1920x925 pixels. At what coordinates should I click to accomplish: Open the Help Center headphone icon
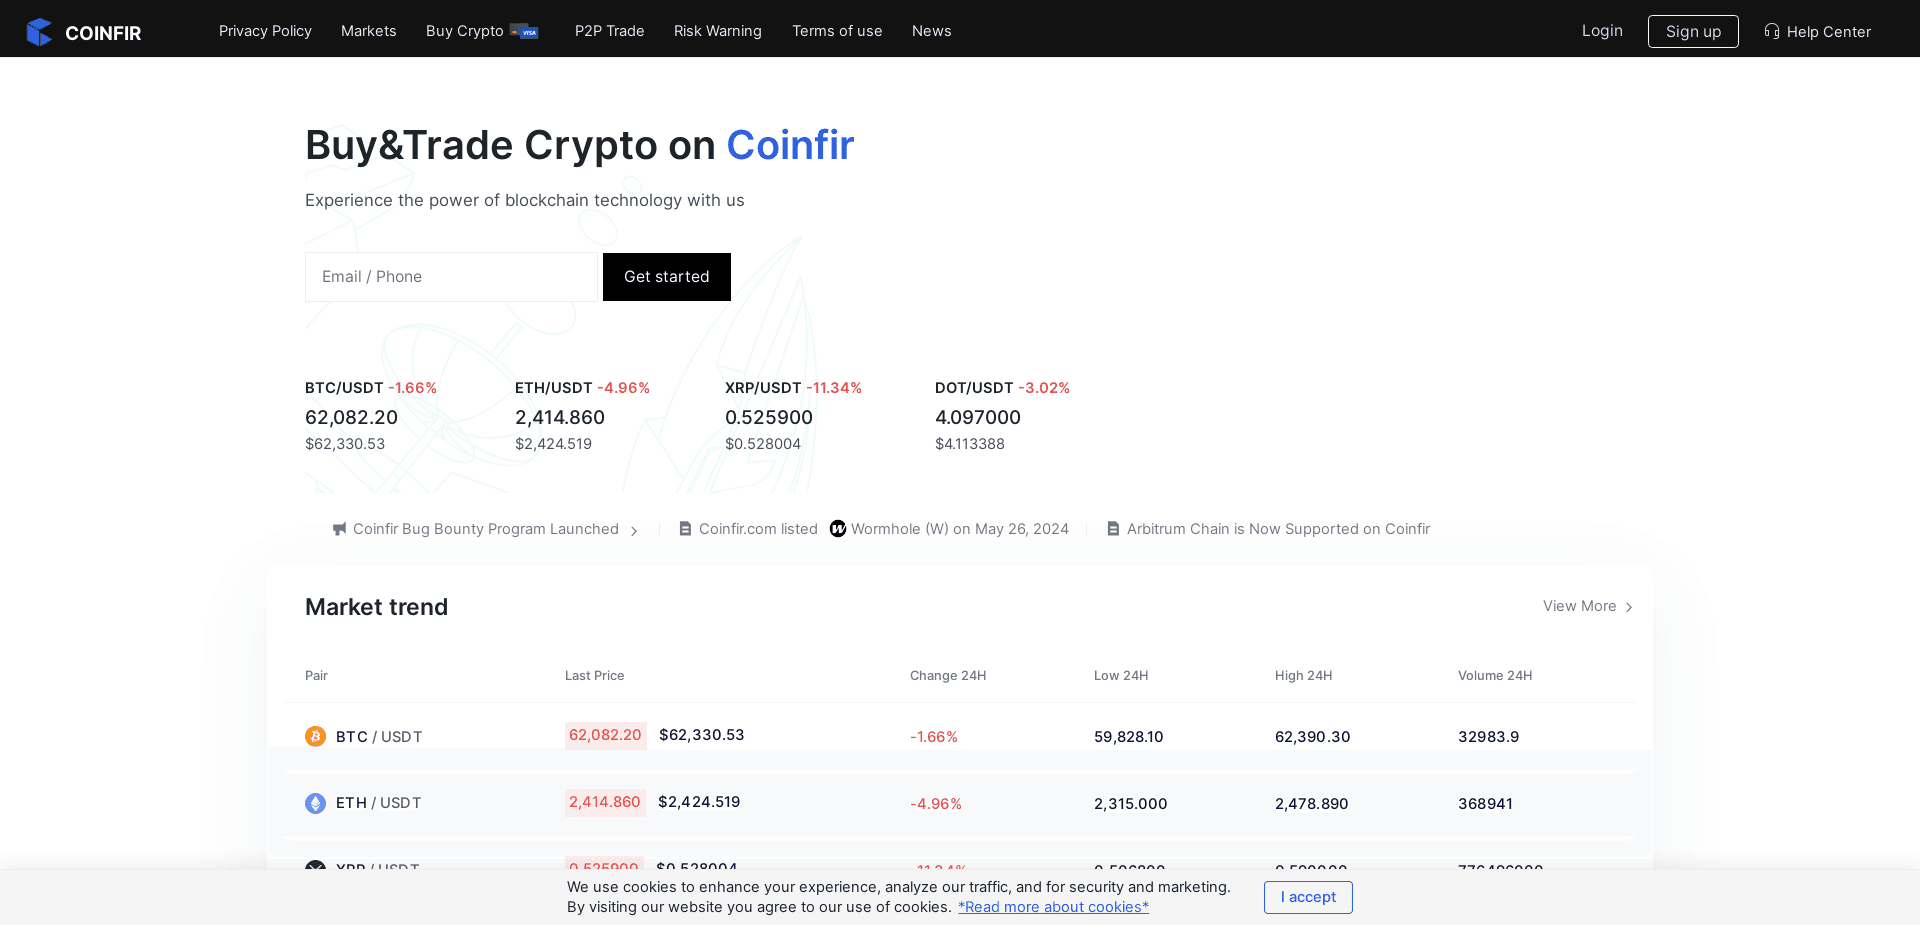click(x=1771, y=31)
